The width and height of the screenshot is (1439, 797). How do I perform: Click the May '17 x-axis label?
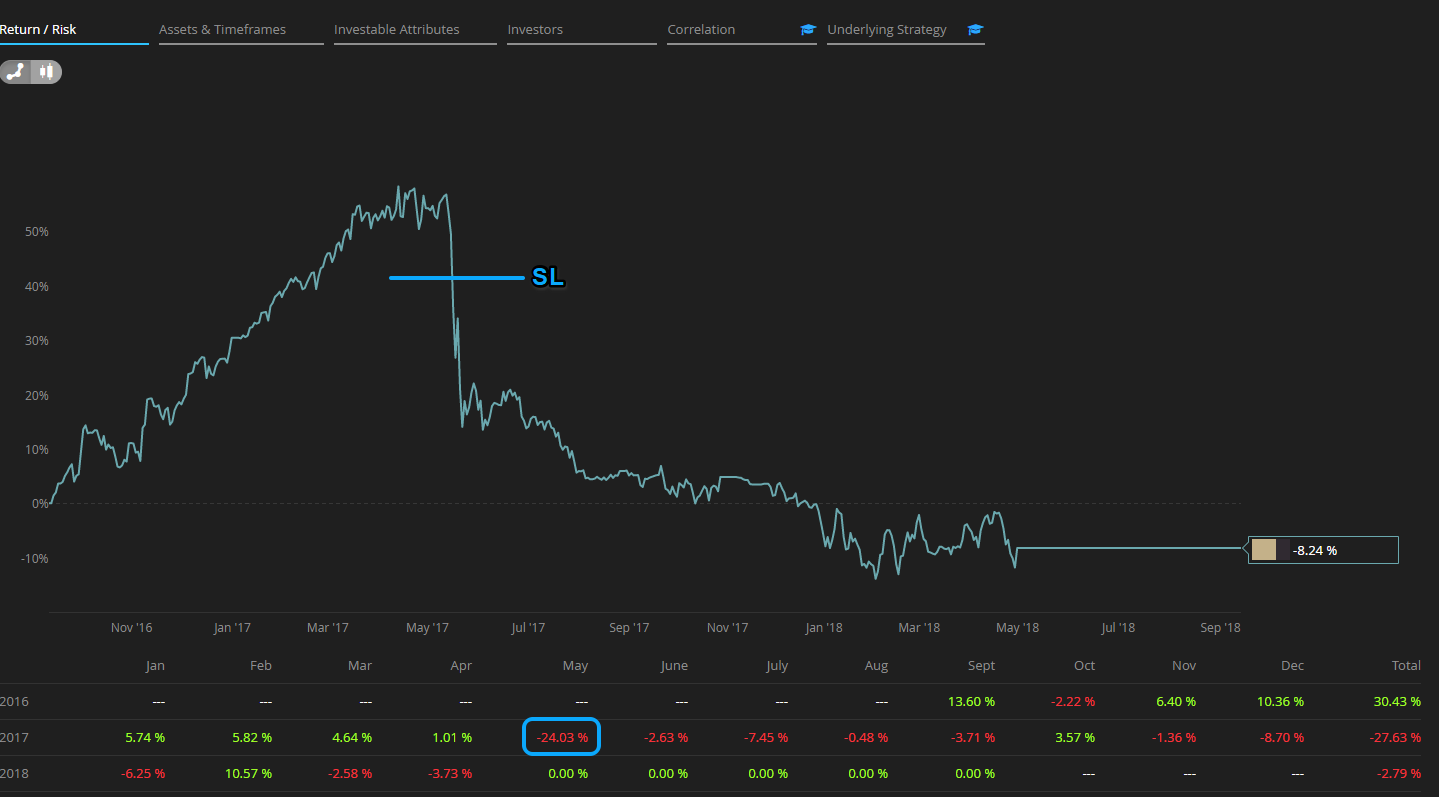[427, 628]
